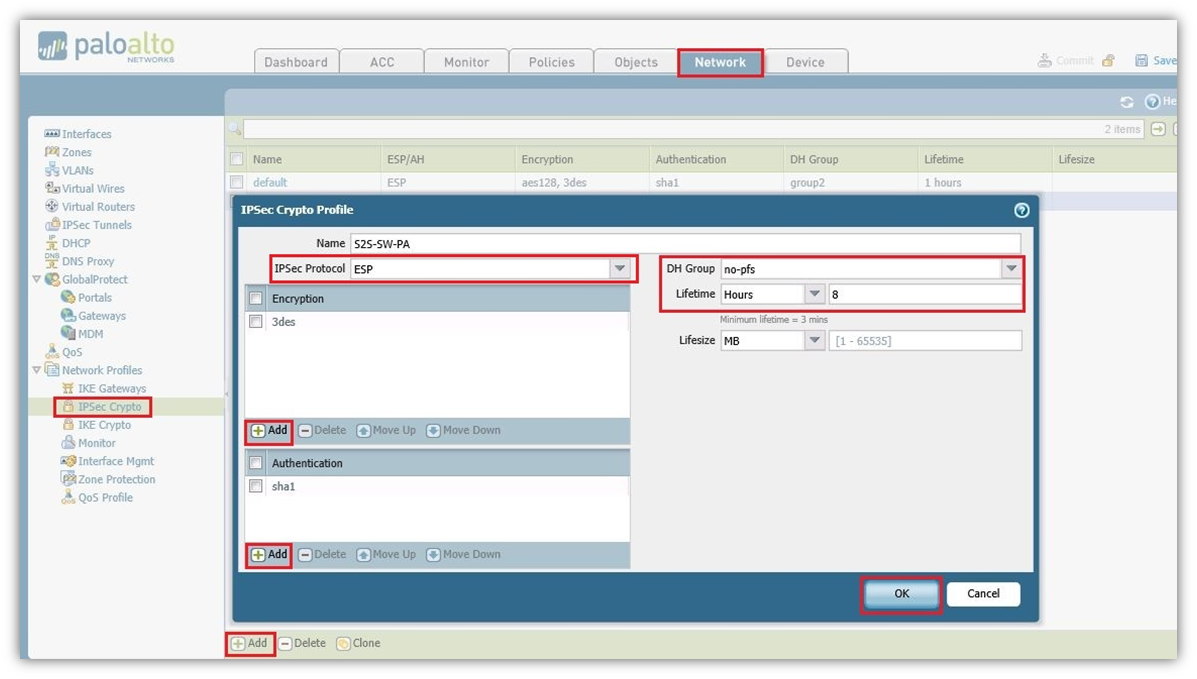This screenshot has height=679, width=1197.
Task: Switch to the Policies tab
Action: 551,62
